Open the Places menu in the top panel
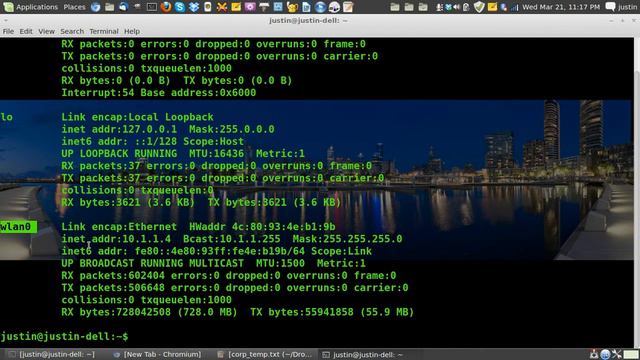Image resolution: width=640 pixels, height=360 pixels. pos(74,7)
